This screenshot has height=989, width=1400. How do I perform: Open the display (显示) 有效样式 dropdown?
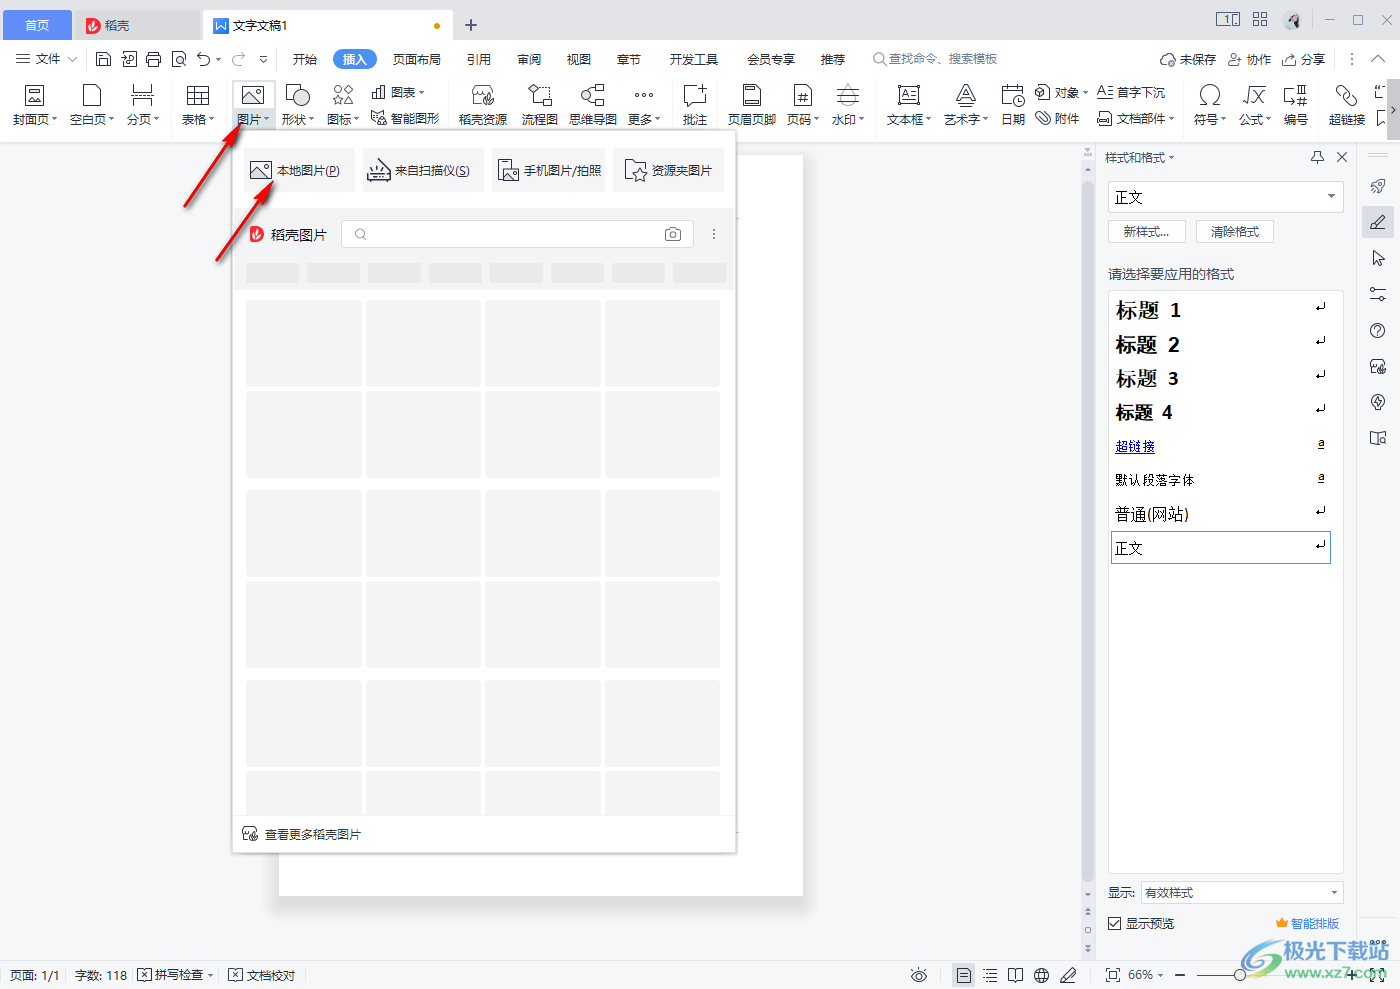tap(1242, 892)
